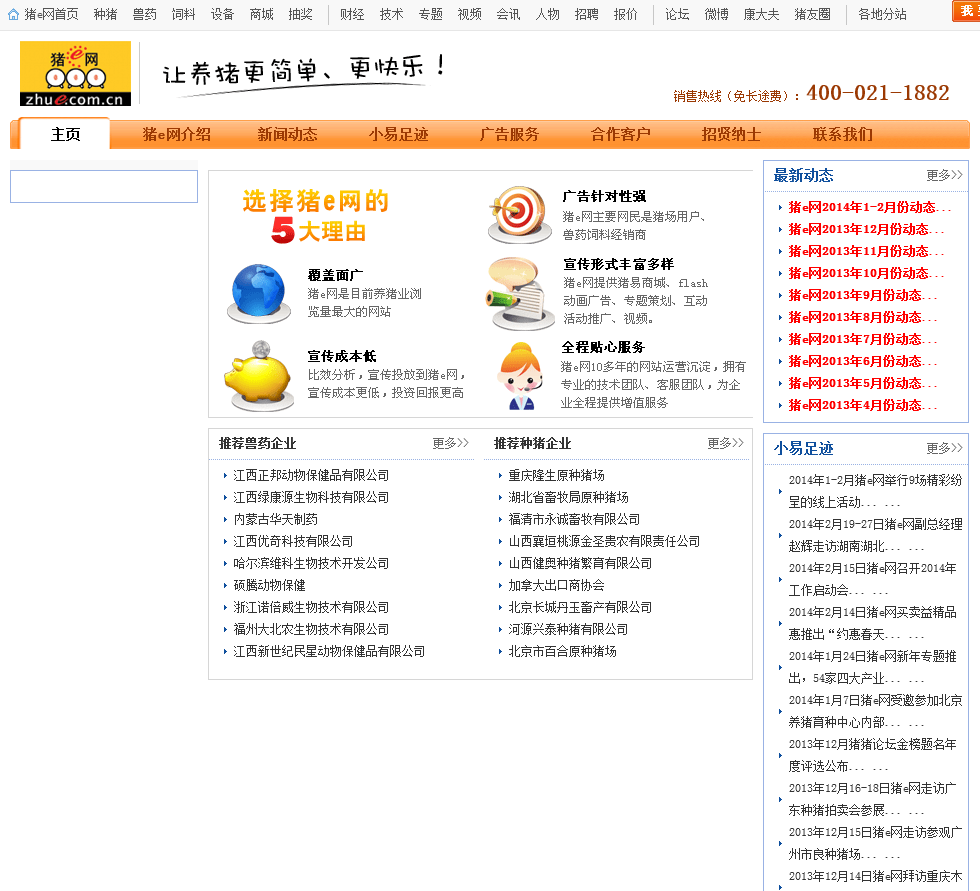Open the 猪e网介绍 tab
The height and width of the screenshot is (891, 980).
(x=176, y=134)
